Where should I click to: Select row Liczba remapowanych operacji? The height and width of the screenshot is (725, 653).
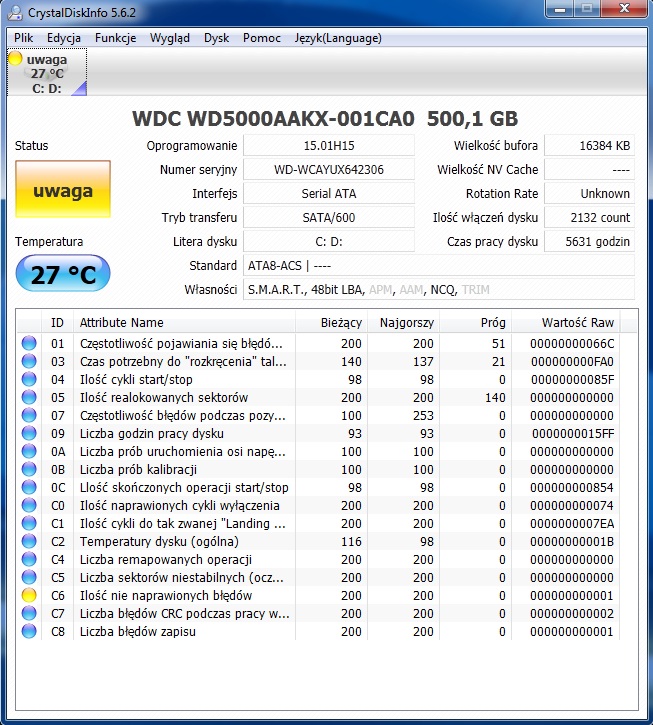click(x=319, y=559)
